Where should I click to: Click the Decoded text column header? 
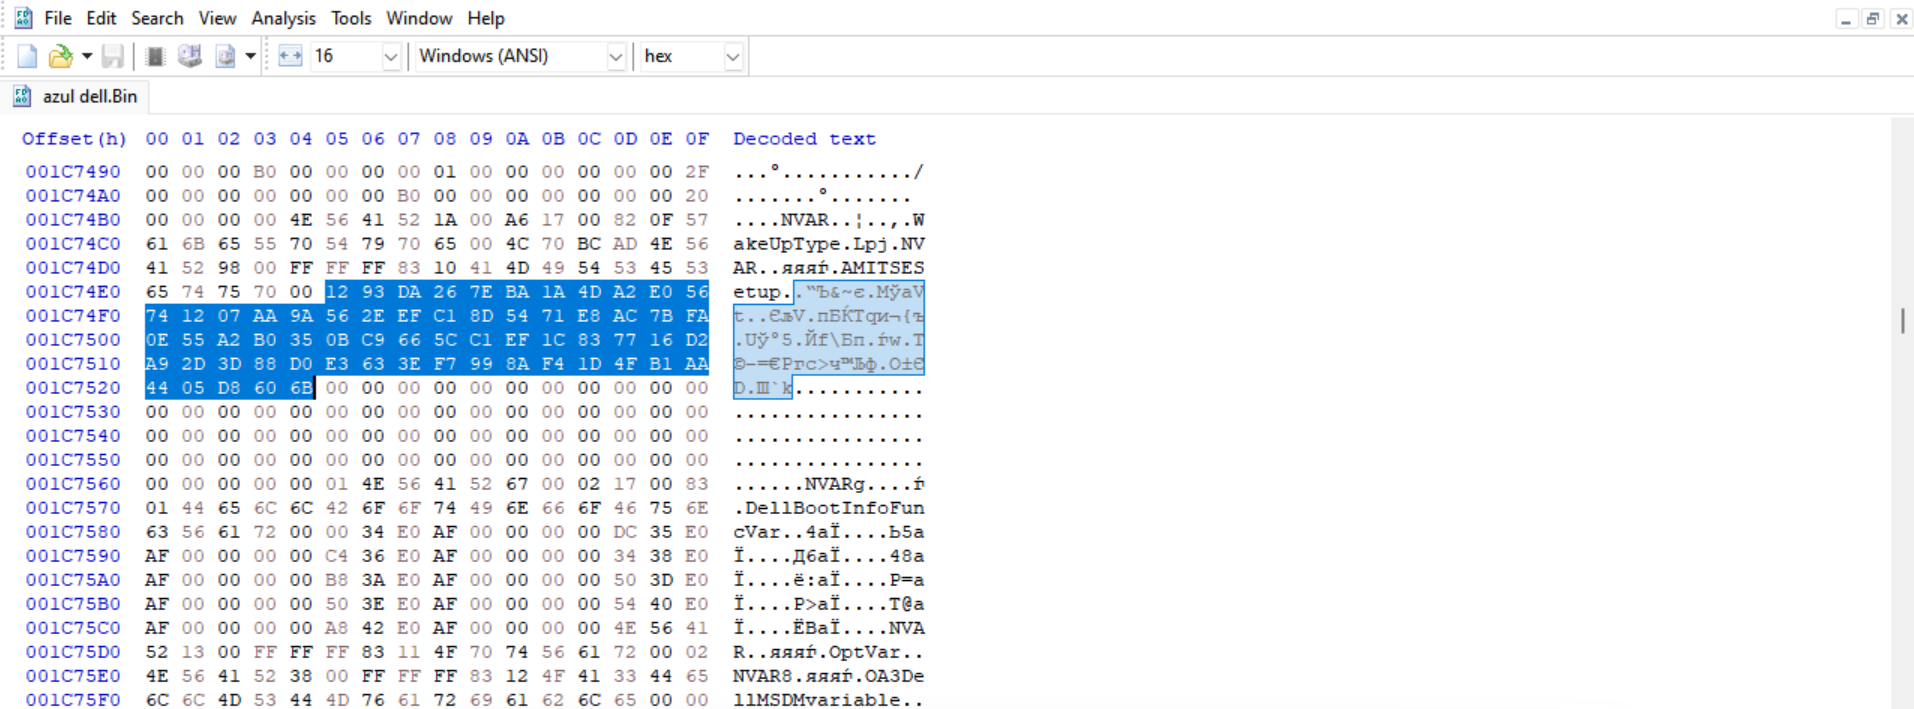[804, 139]
